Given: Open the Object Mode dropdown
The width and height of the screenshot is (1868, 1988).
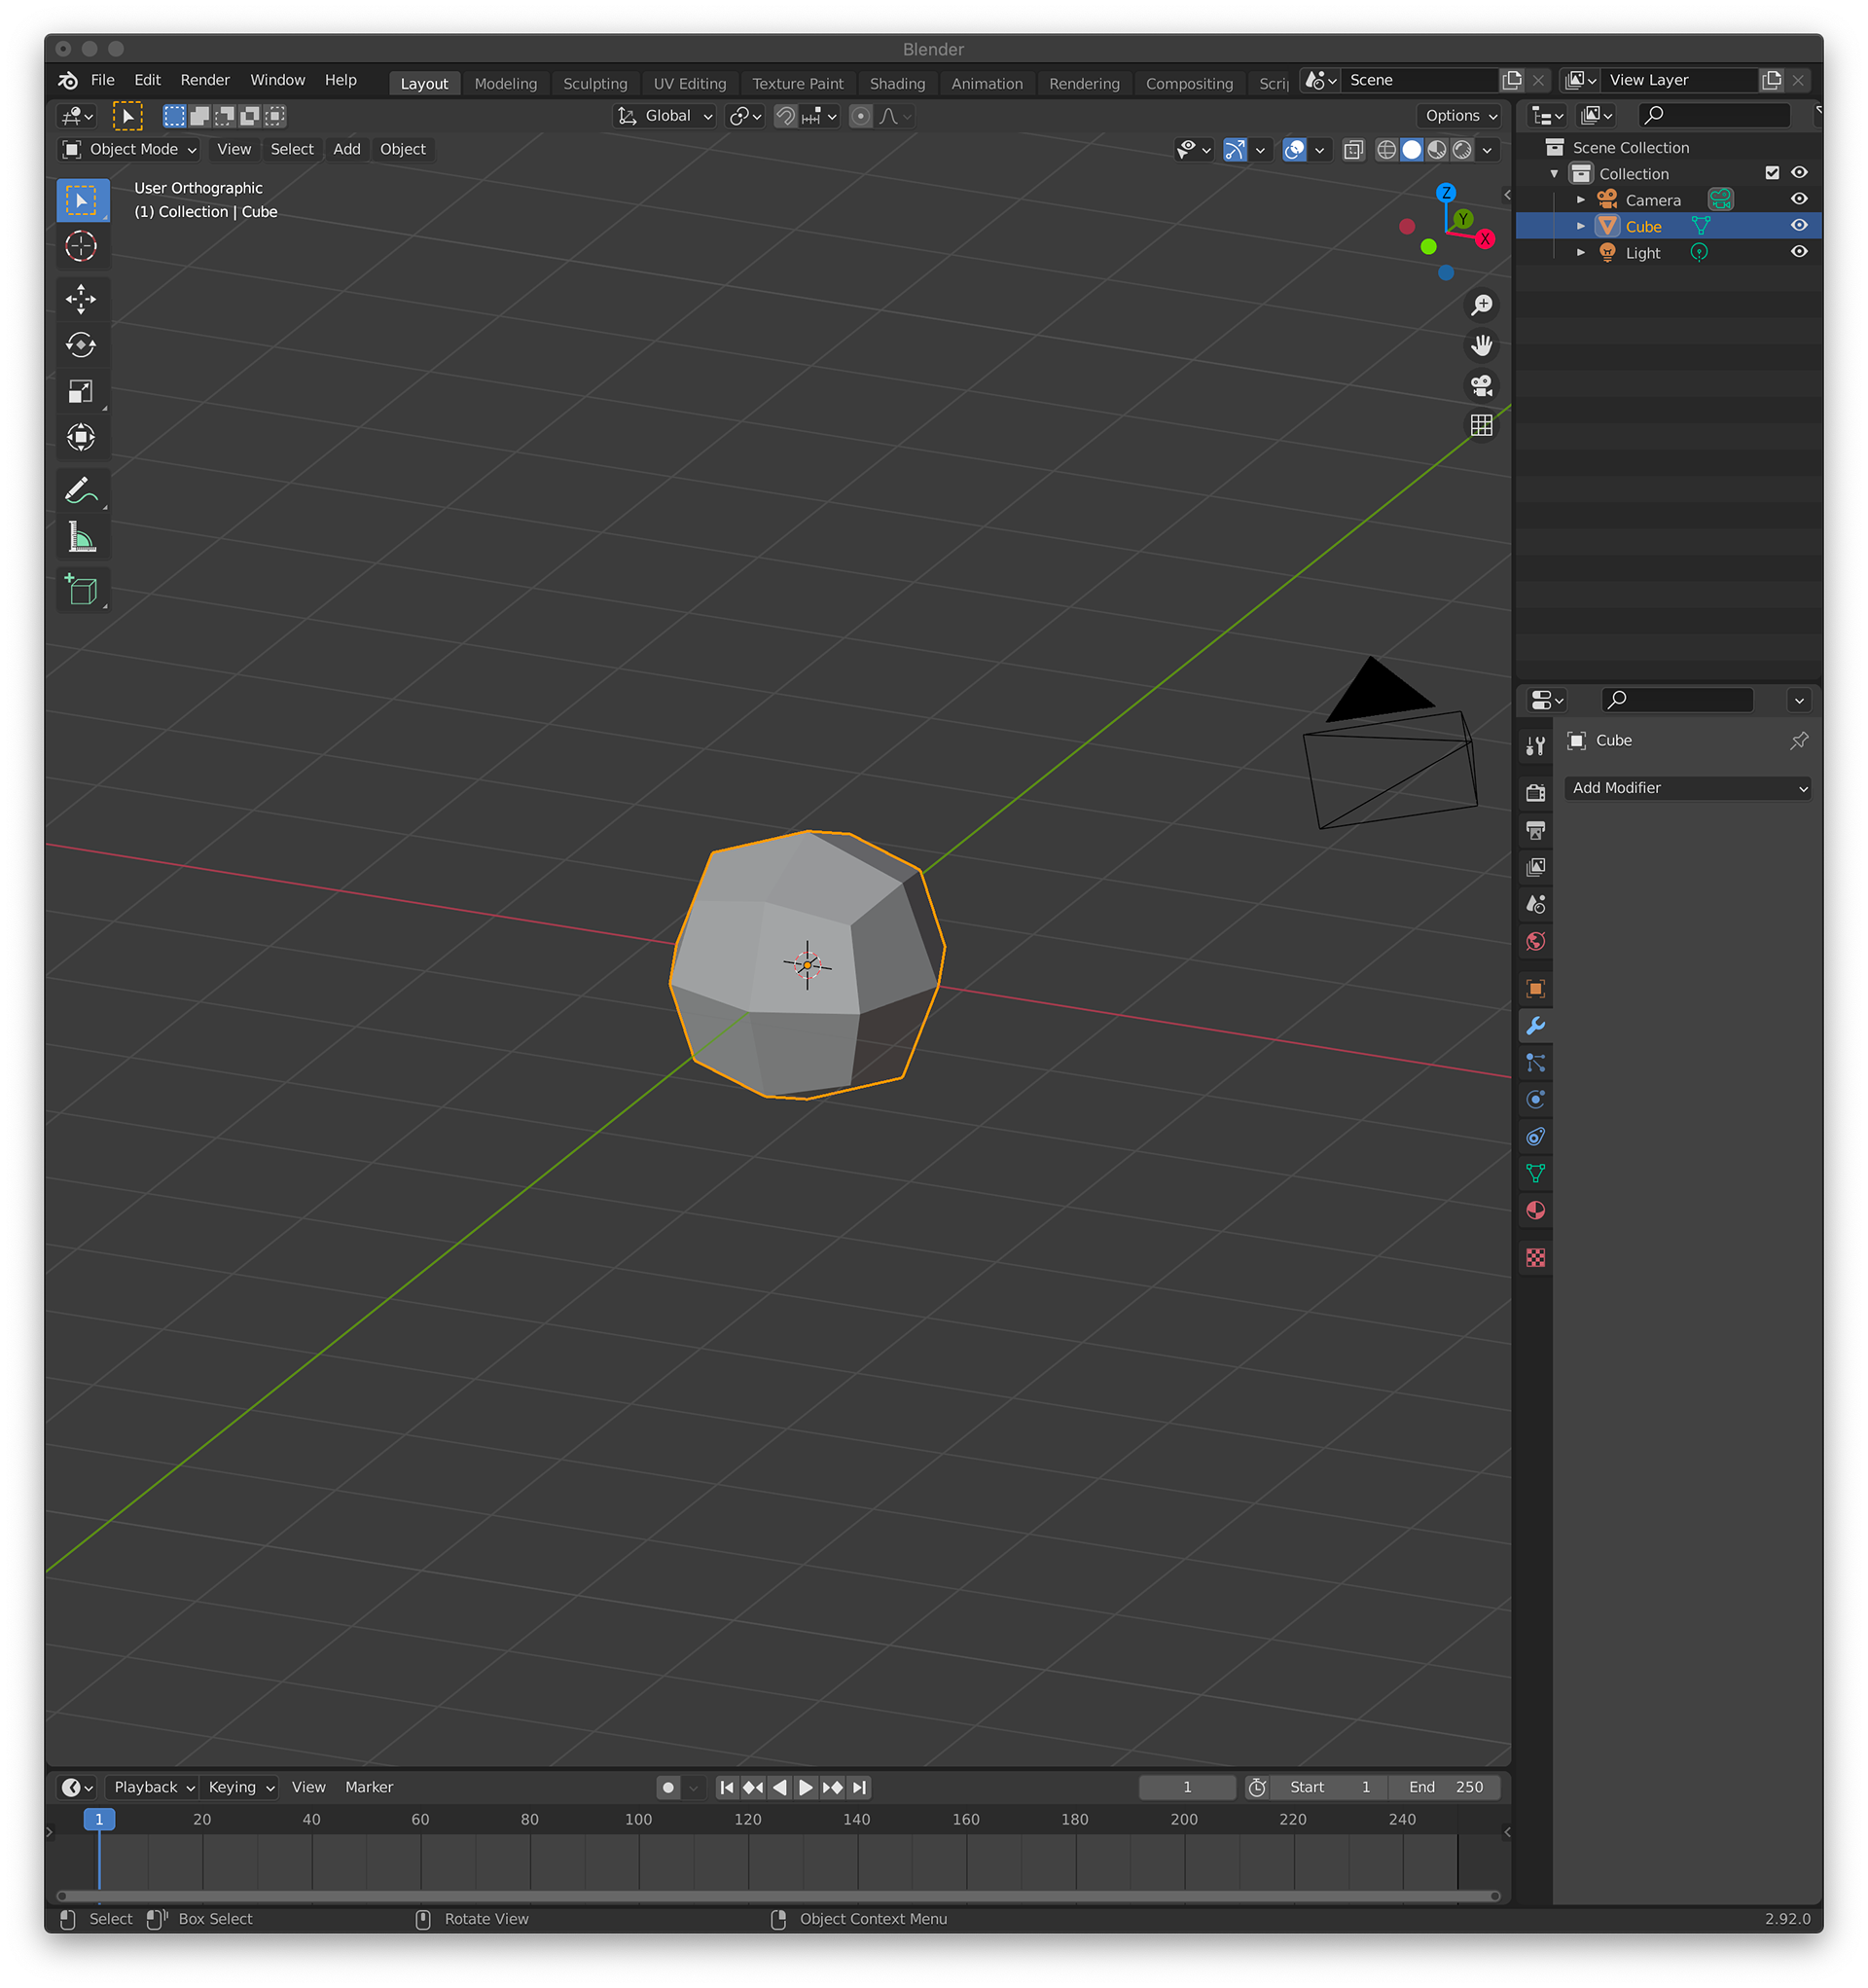Looking at the screenshot, I should click(x=130, y=149).
